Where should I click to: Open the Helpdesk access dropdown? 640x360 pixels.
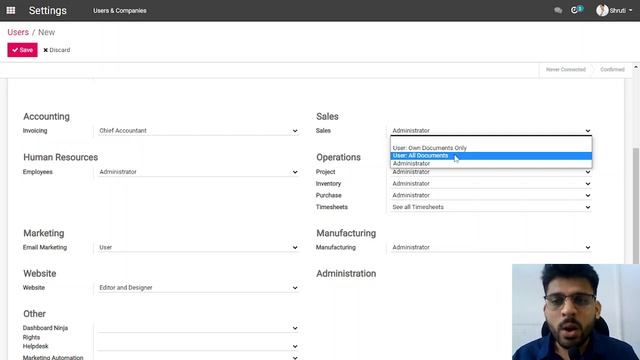click(x=198, y=346)
